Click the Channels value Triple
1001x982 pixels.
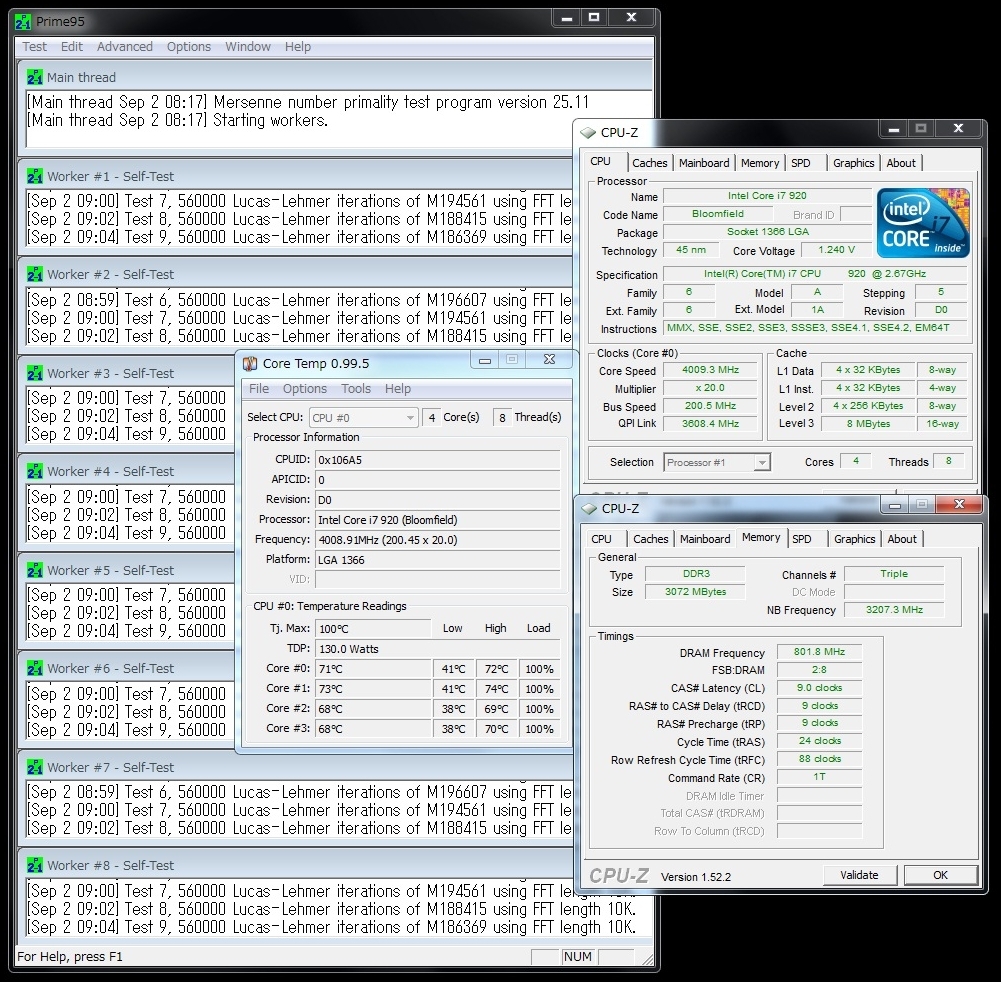[x=894, y=574]
